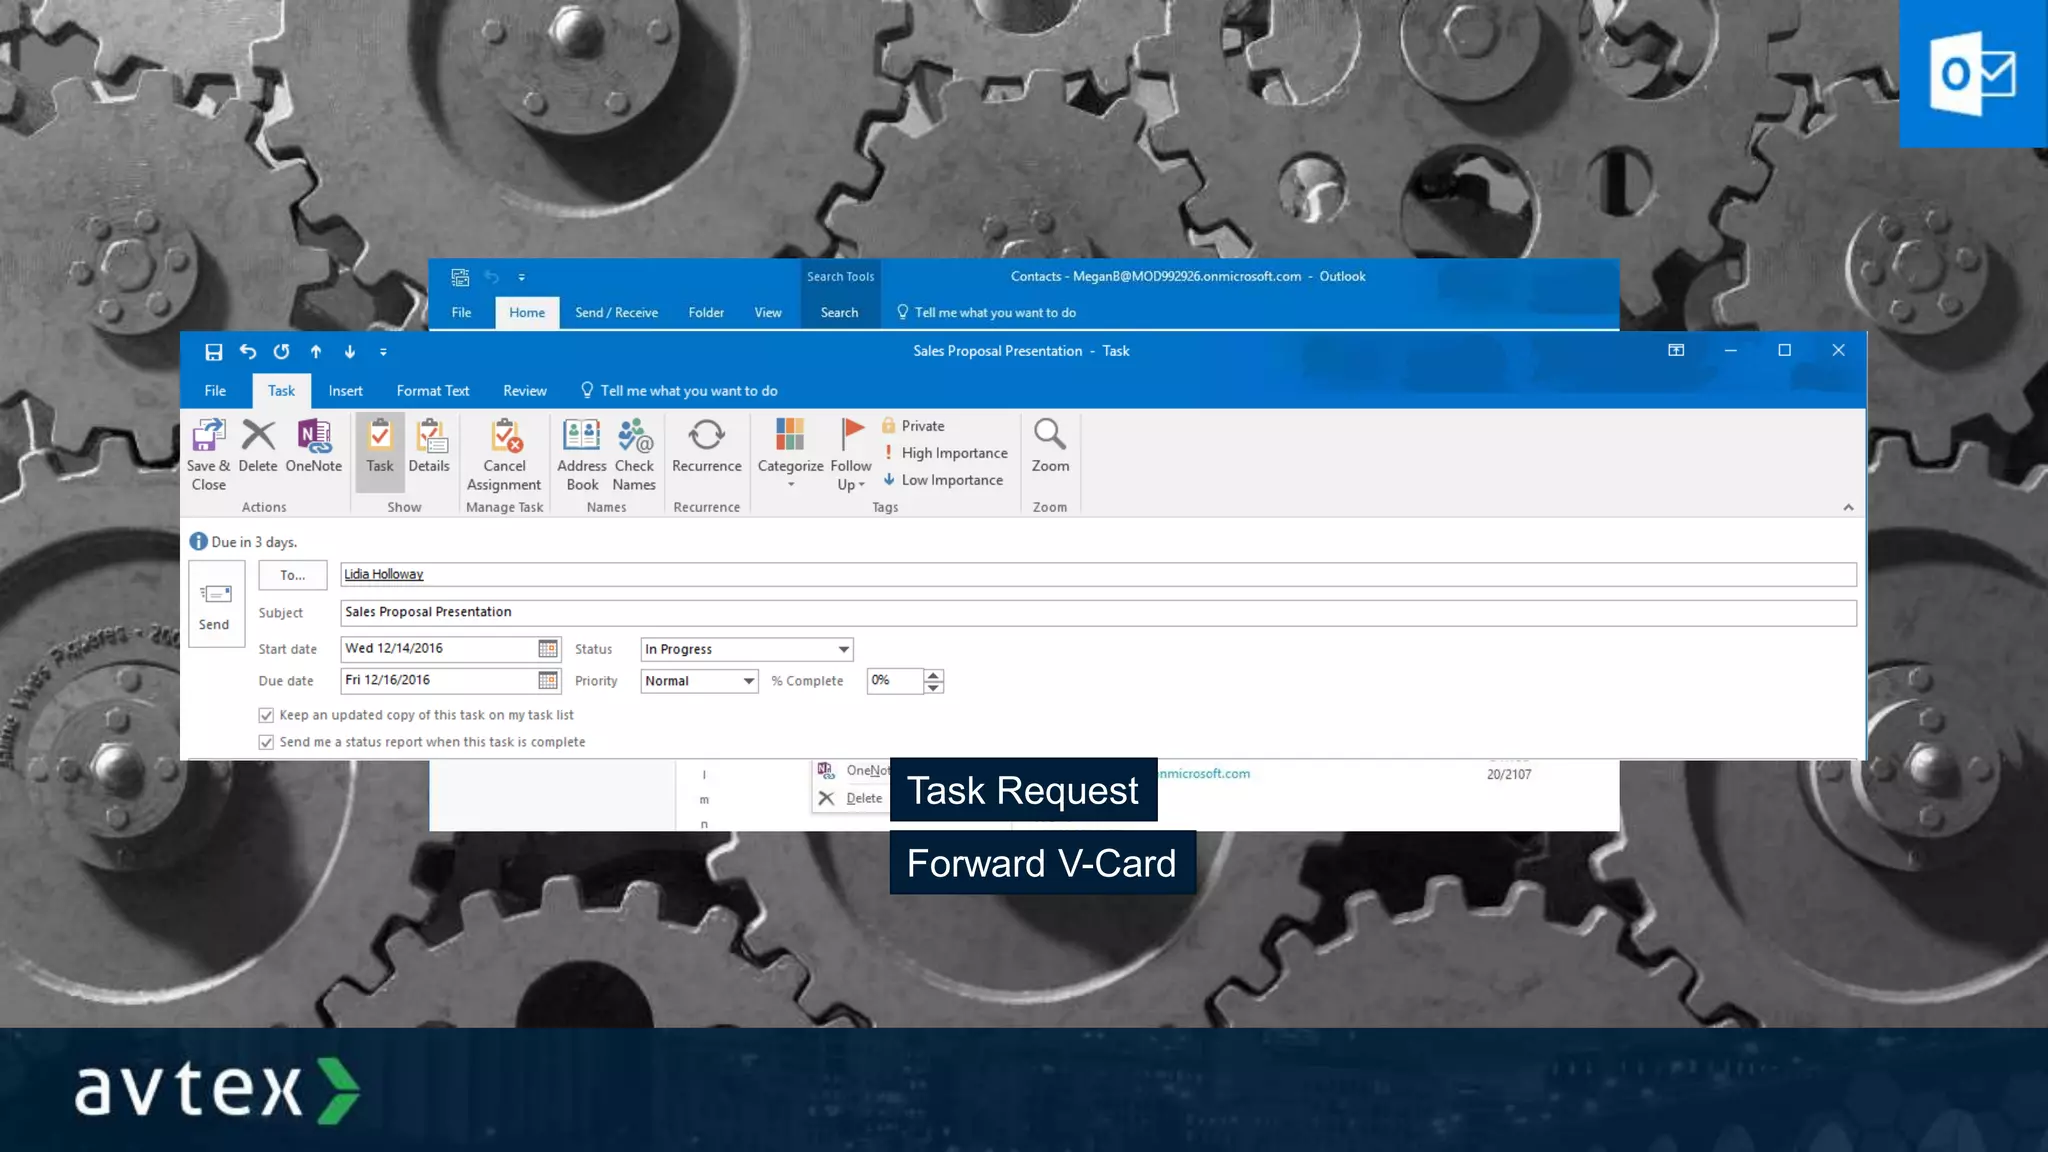This screenshot has height=1152, width=2048.
Task: Jump to letter m in contacts index
Action: [704, 800]
